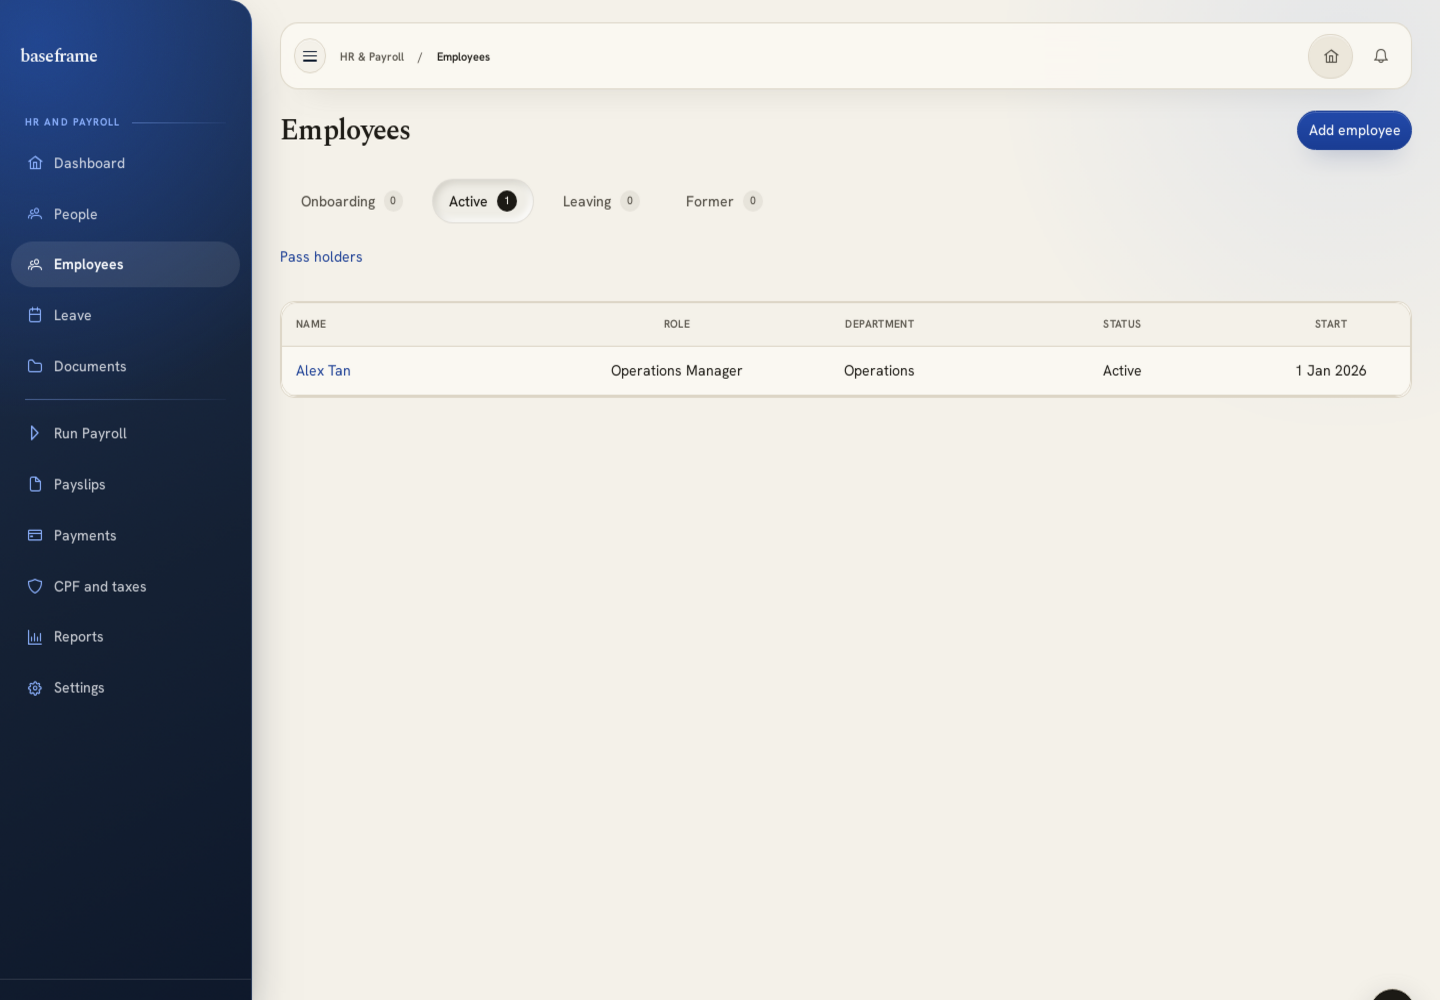Open Alex Tan's employee record
1440x1000 pixels.
323,371
